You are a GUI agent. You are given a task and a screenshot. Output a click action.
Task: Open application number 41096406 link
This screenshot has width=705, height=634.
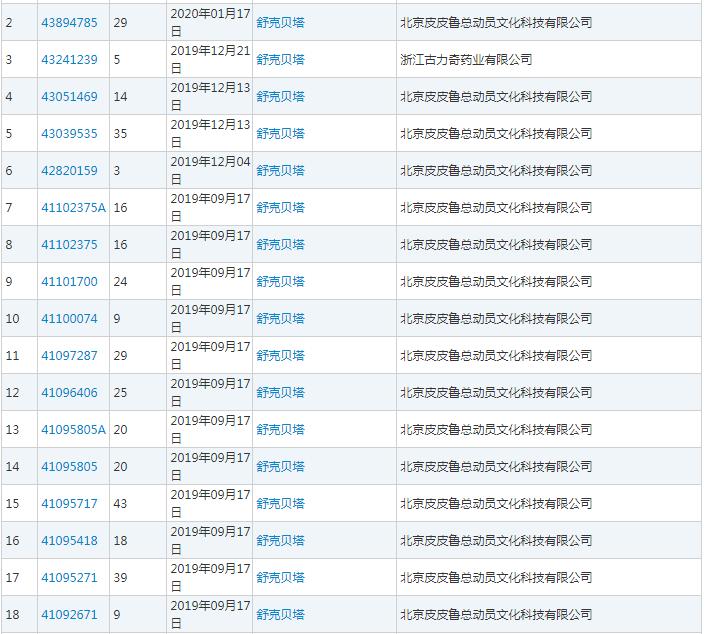pos(69,393)
